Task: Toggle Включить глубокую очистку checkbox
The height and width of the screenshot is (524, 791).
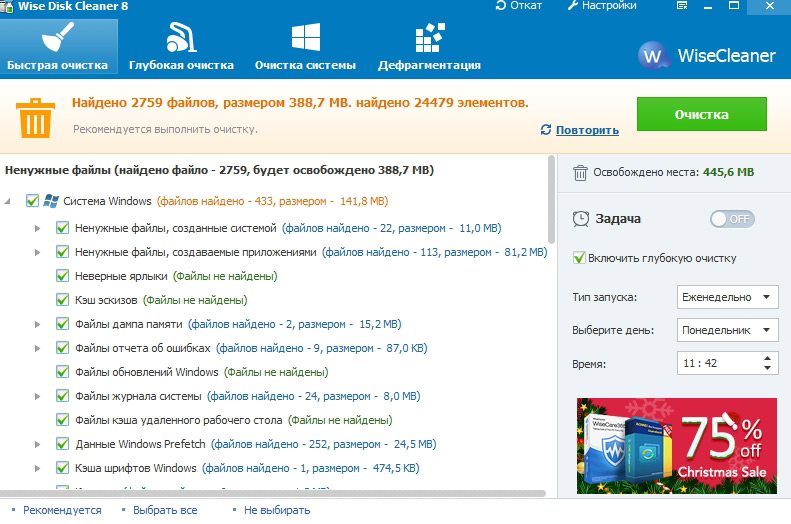Action: 579,258
